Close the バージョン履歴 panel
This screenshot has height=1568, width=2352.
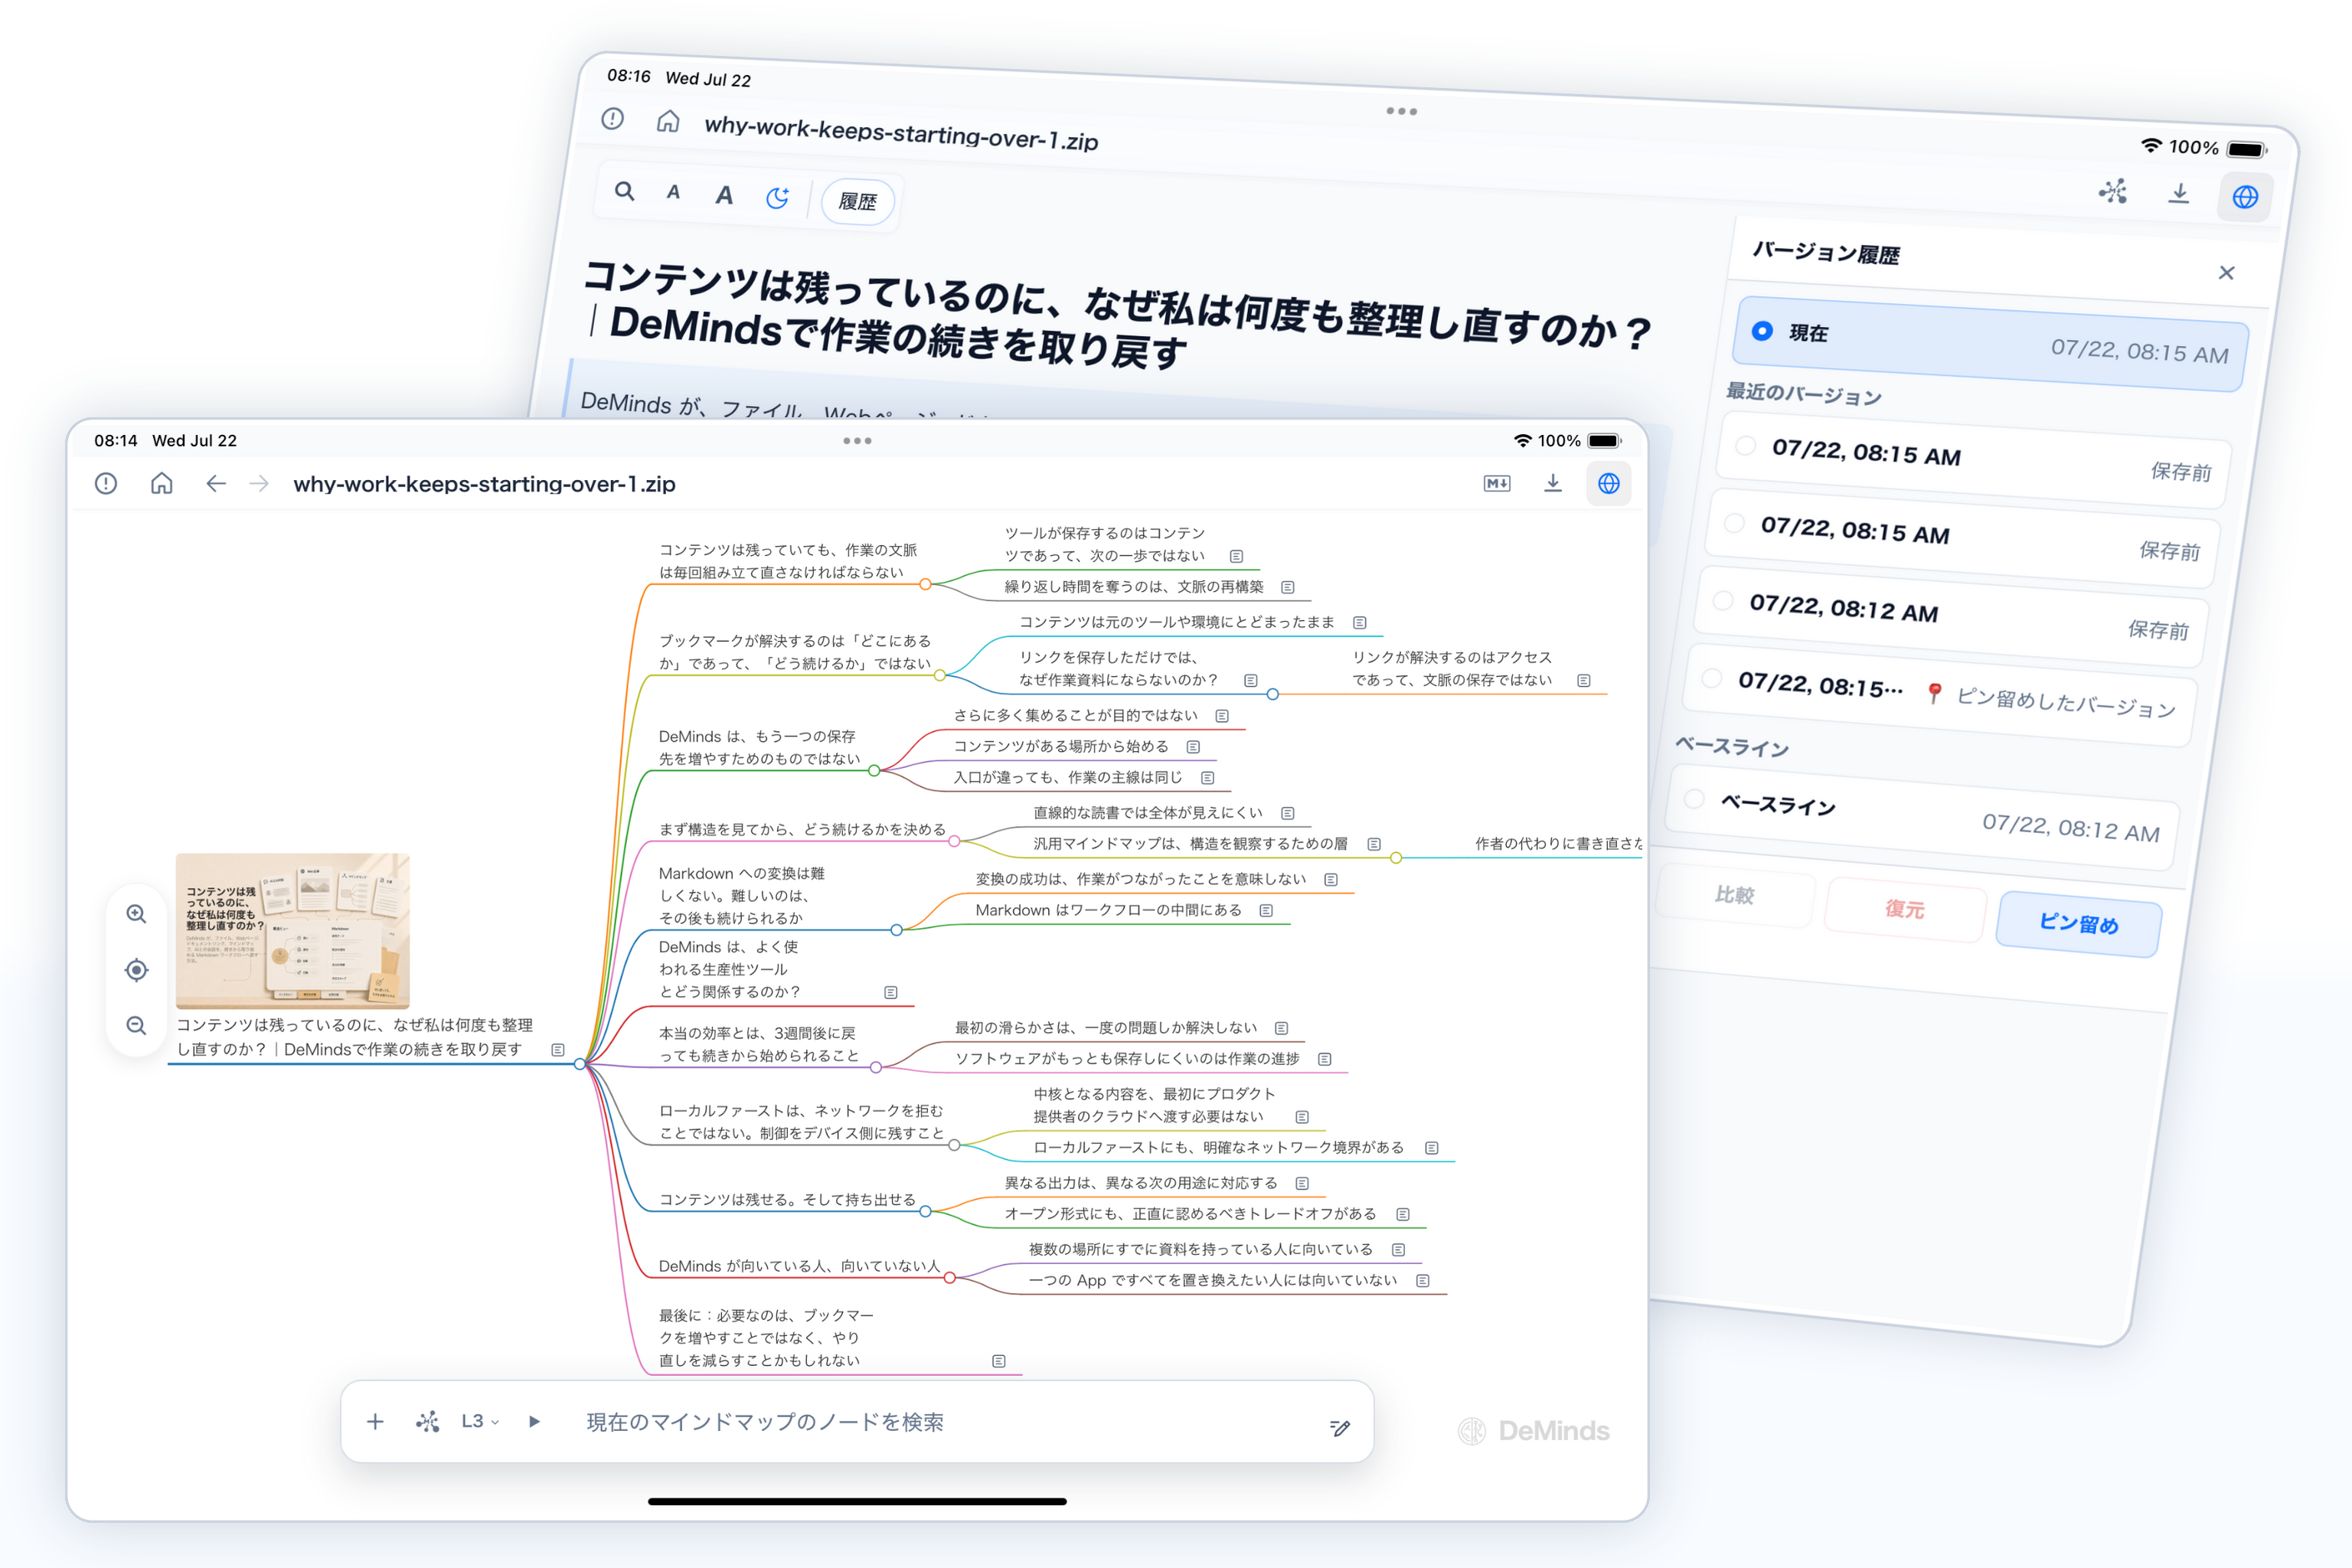2226,273
